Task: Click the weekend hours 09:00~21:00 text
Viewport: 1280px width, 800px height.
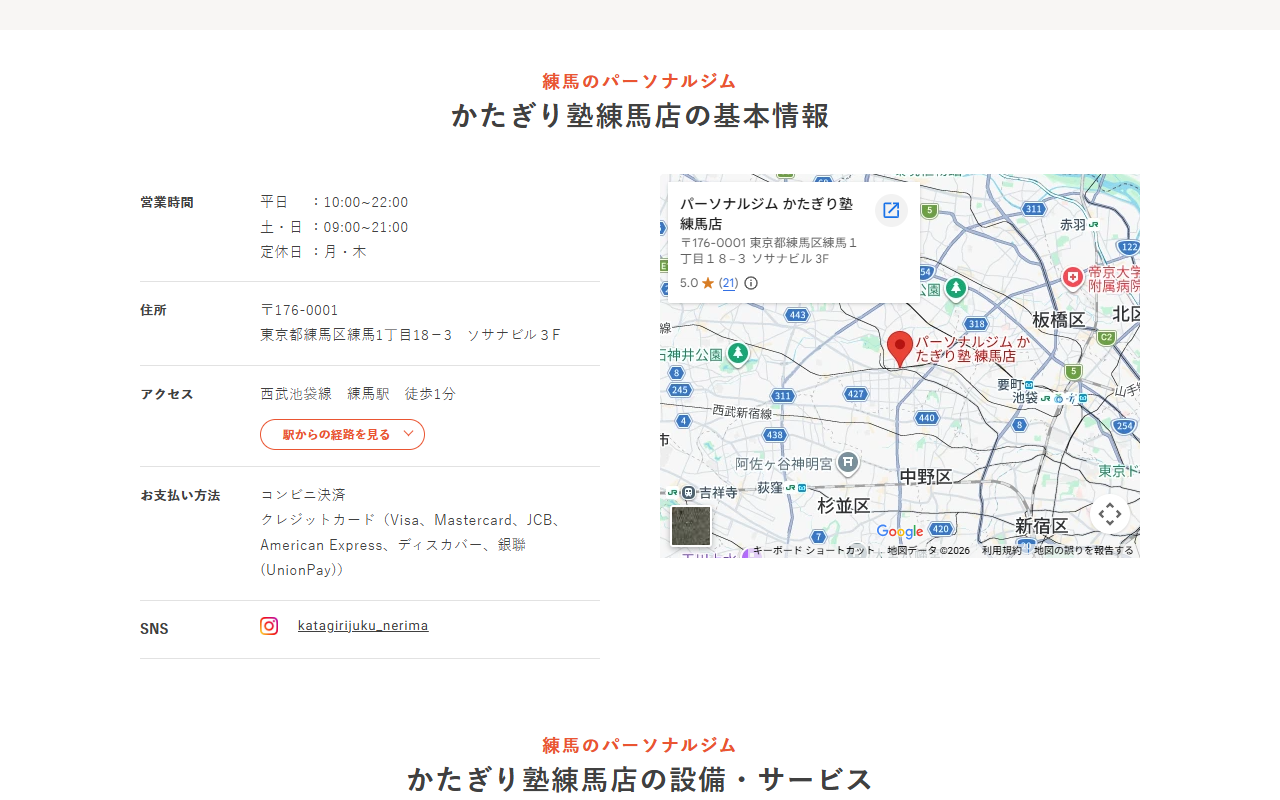Action: pyautogui.click(x=366, y=227)
